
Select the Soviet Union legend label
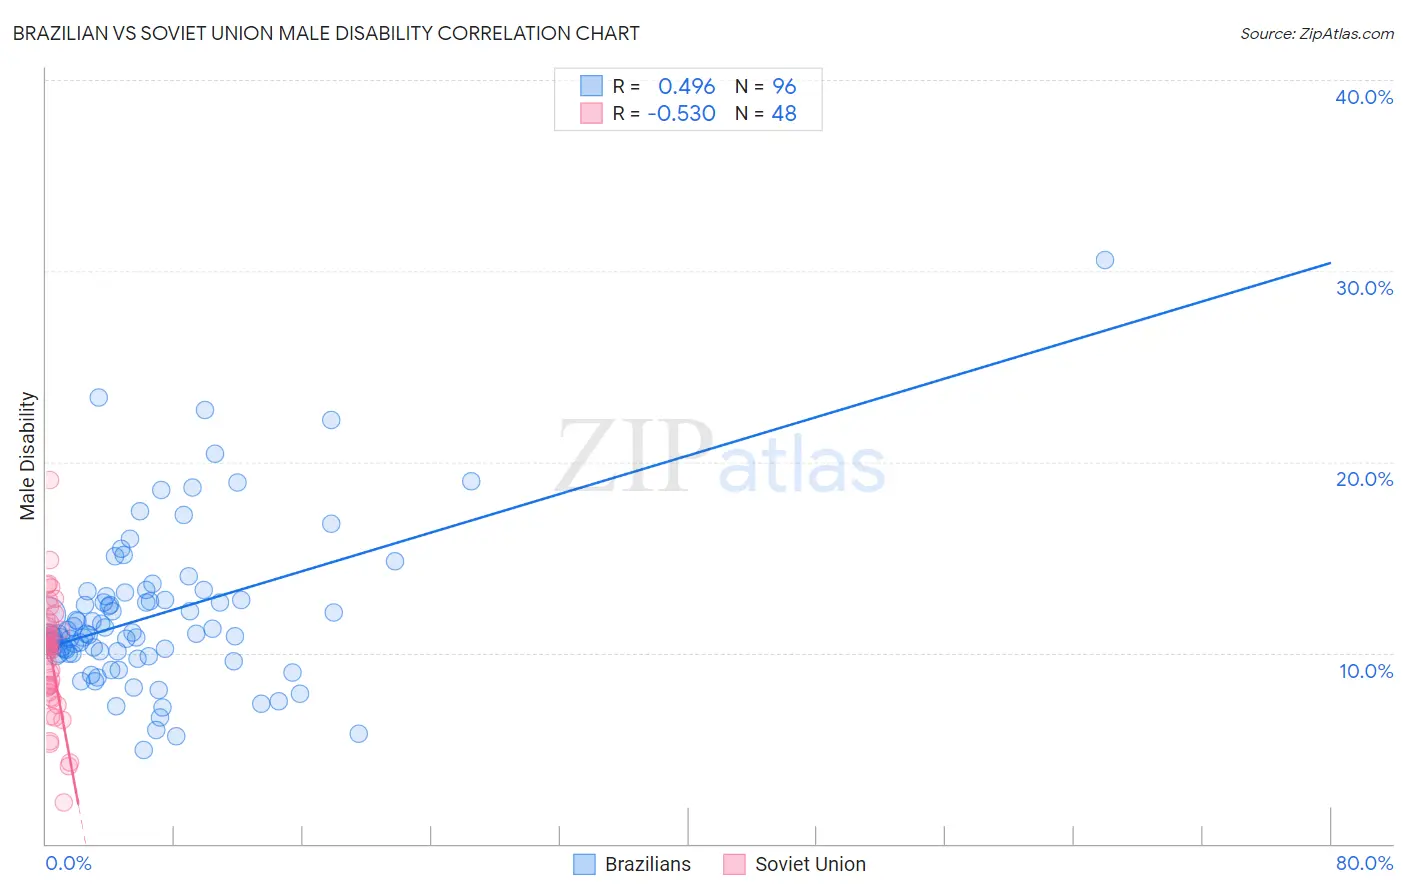pyautogui.click(x=810, y=864)
